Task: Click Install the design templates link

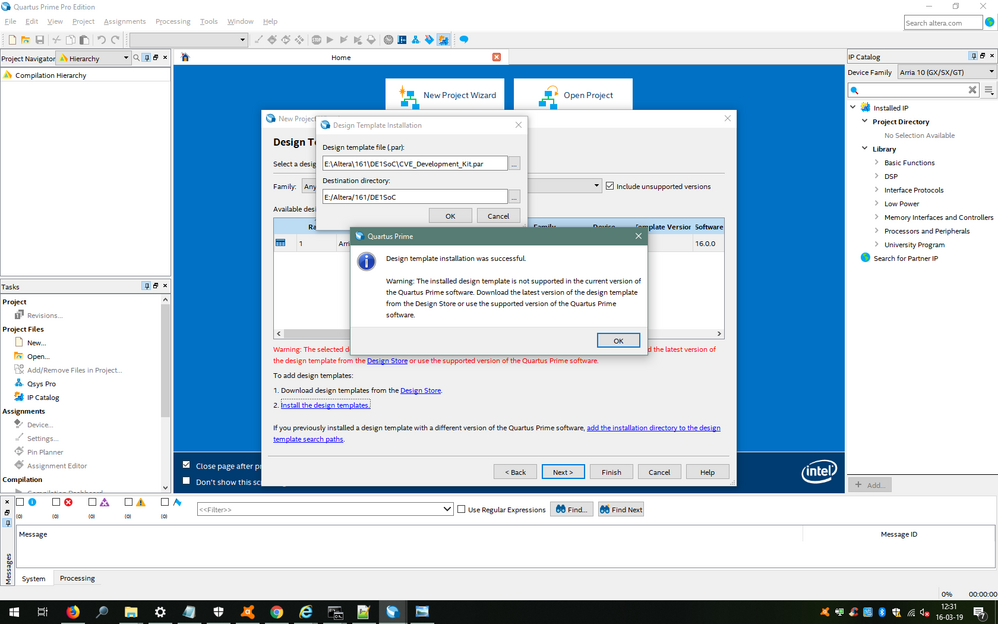Action: [x=325, y=405]
